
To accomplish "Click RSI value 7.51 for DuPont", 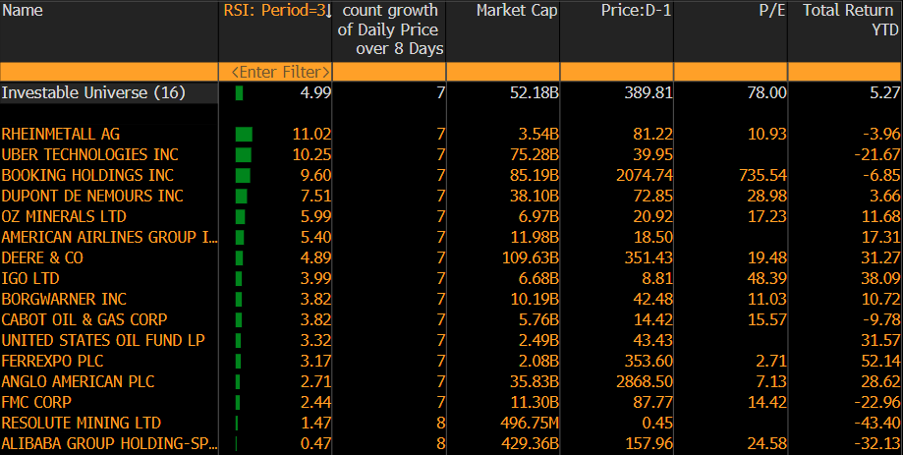I will click(x=315, y=196).
